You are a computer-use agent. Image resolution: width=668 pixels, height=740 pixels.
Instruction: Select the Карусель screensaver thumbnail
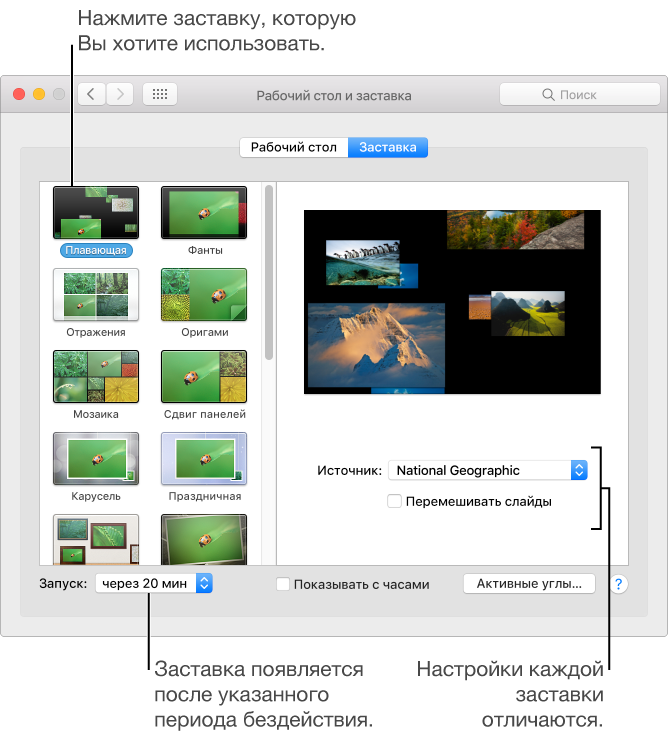point(96,459)
